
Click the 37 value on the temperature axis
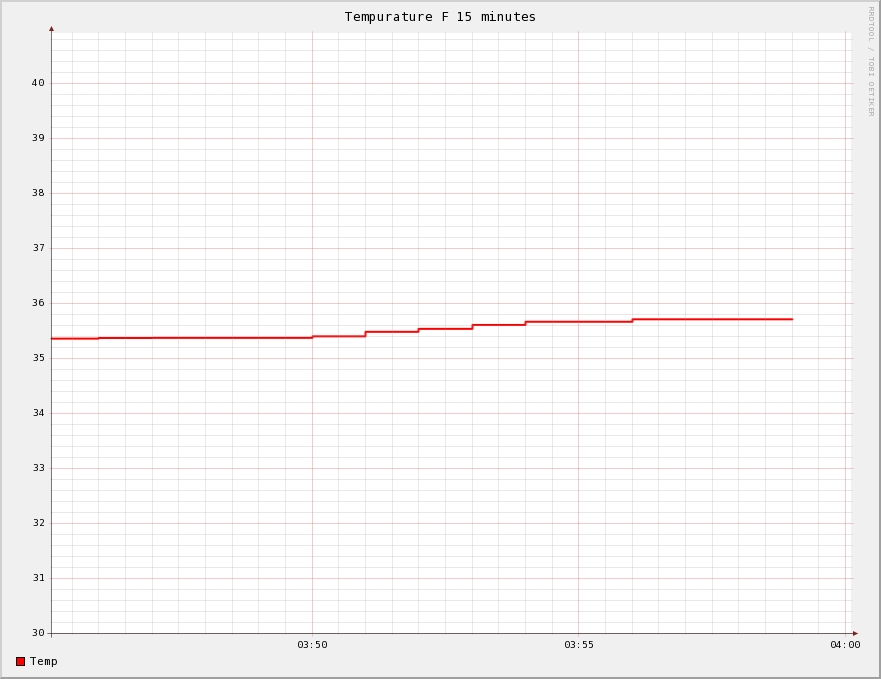[38, 248]
